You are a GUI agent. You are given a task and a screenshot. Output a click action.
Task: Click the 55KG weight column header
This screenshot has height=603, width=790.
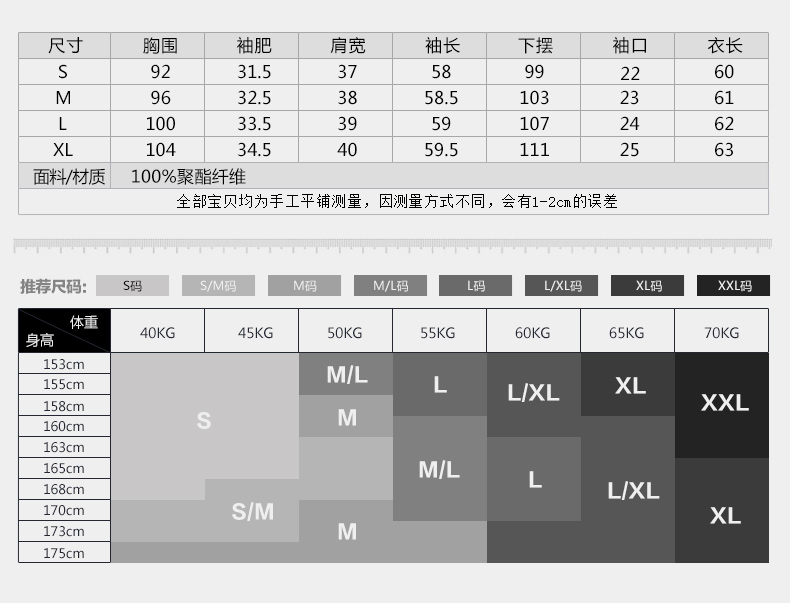tap(439, 332)
